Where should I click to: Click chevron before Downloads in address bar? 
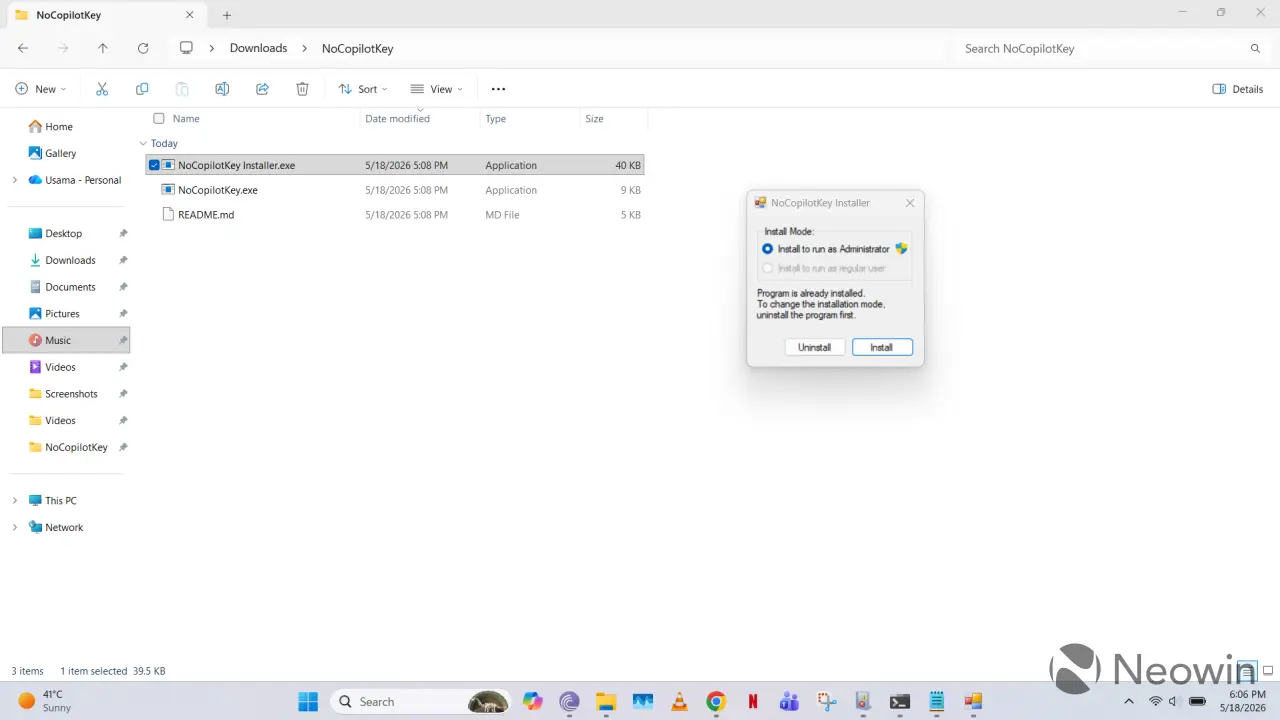pyautogui.click(x=212, y=48)
